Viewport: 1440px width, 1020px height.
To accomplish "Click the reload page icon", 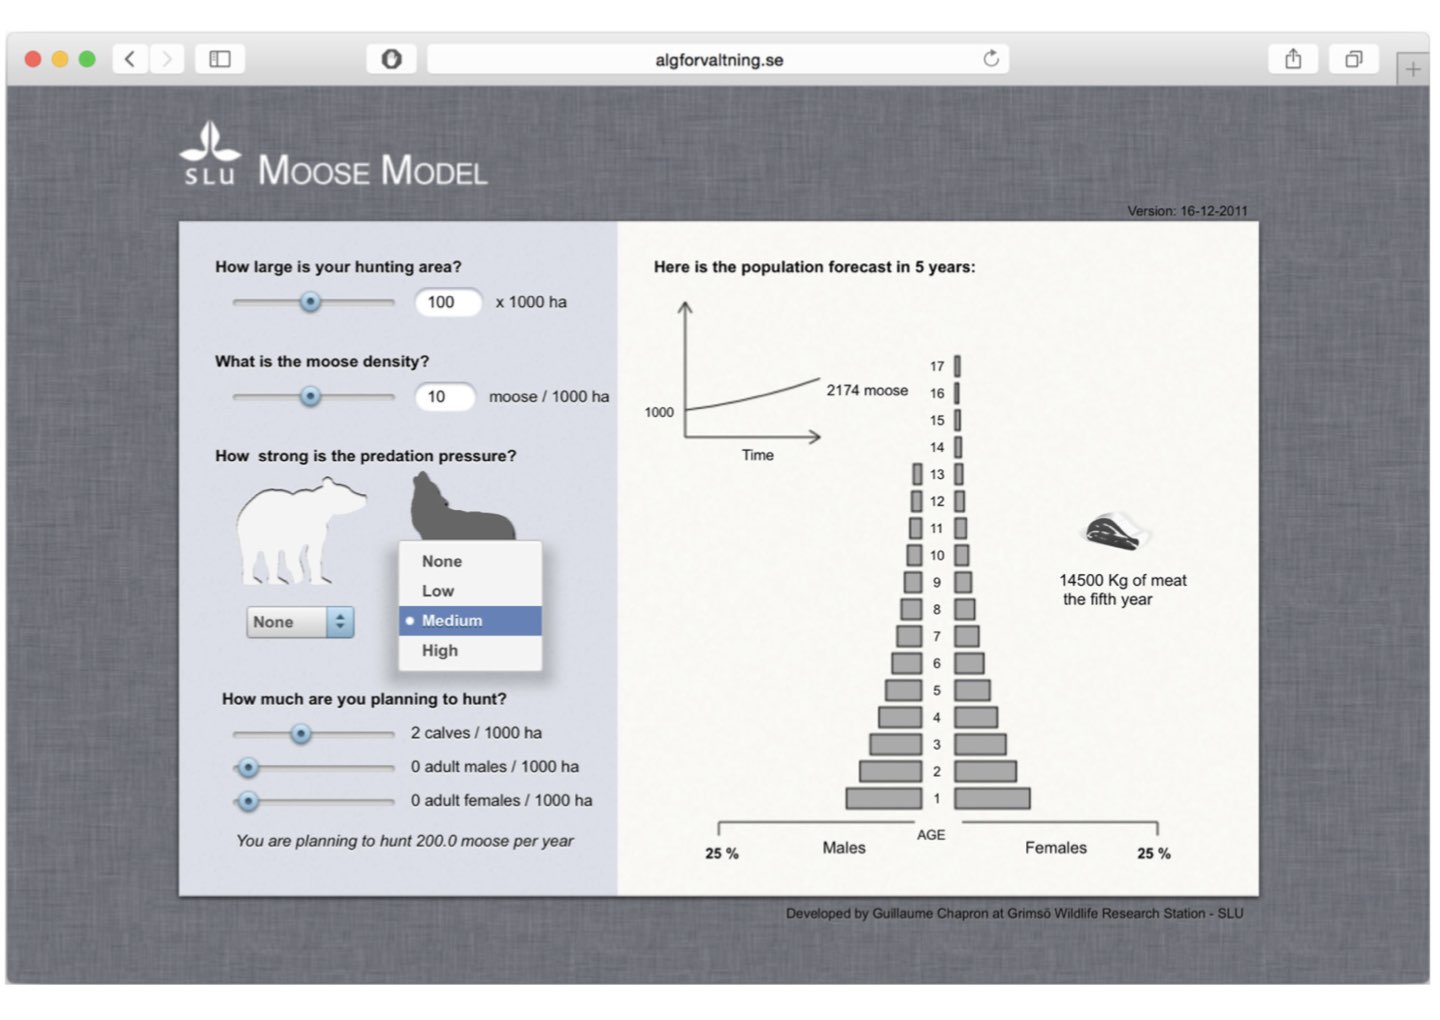I will [990, 59].
